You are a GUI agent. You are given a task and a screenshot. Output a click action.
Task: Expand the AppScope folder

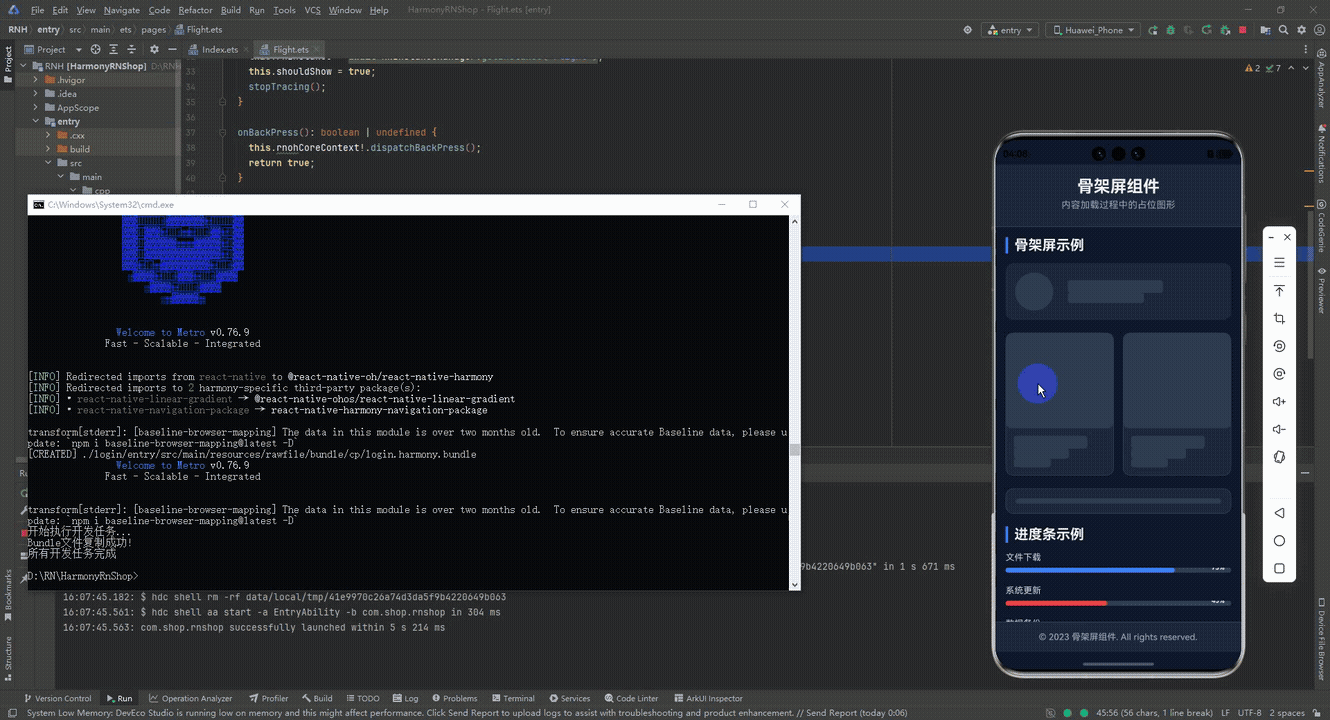(36, 108)
